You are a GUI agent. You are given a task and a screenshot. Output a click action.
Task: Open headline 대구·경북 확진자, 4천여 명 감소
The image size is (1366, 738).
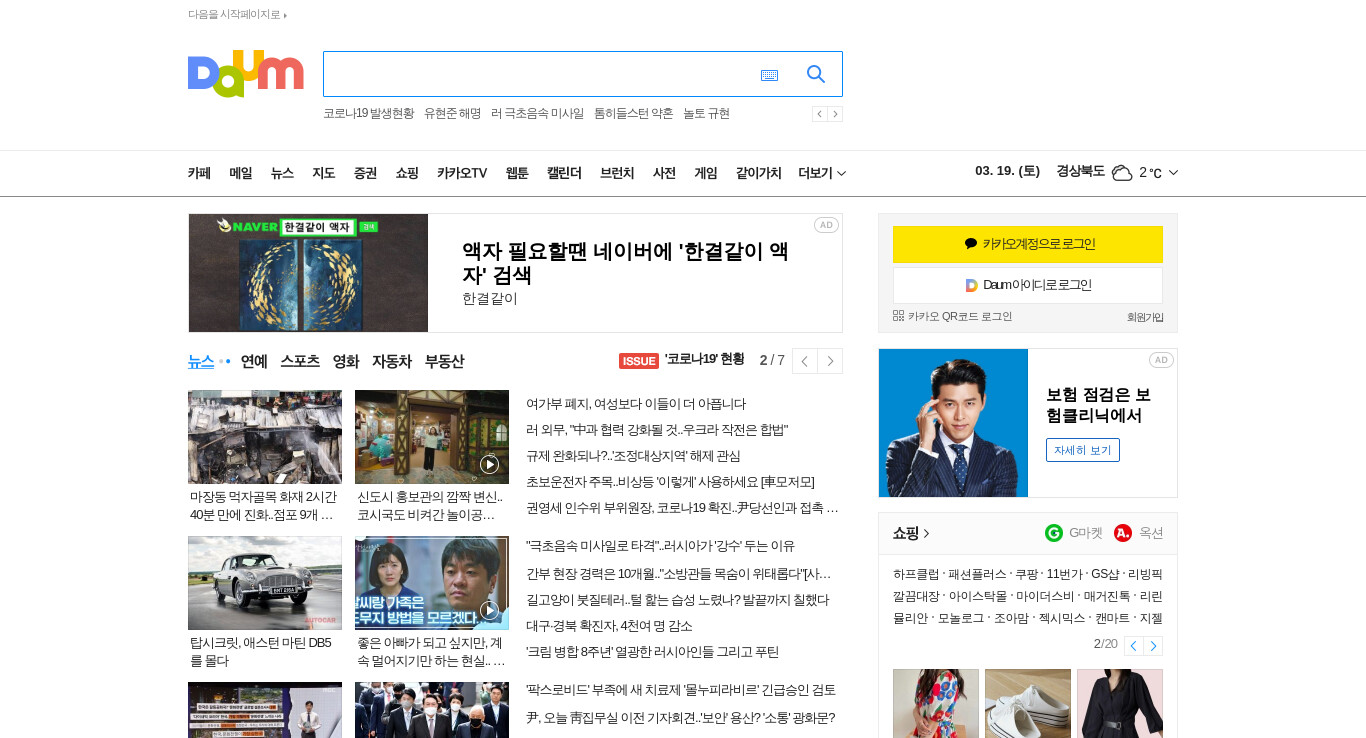[609, 626]
